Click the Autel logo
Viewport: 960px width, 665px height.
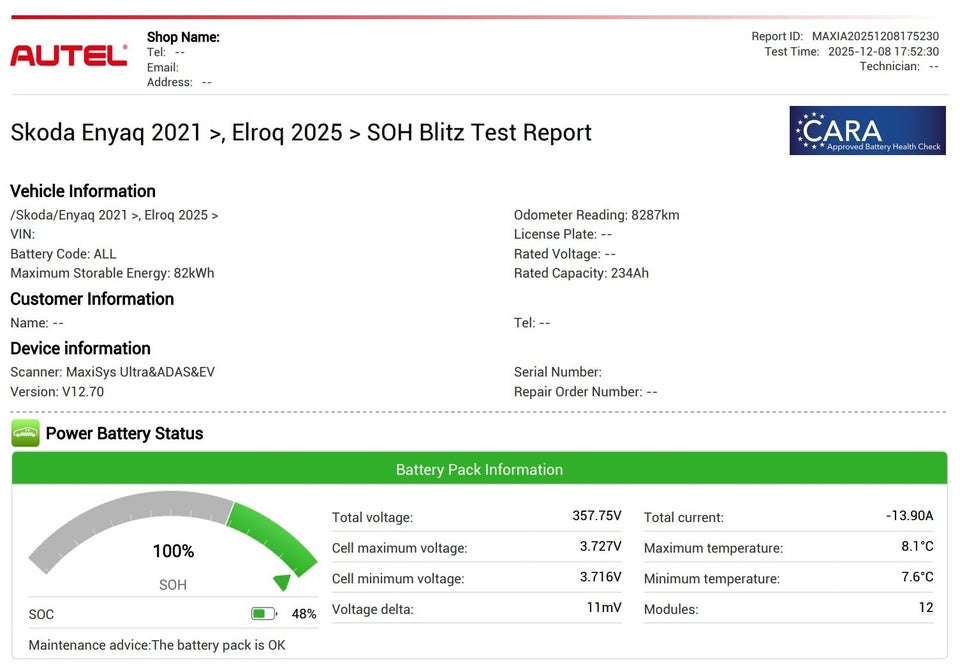pyautogui.click(x=68, y=56)
